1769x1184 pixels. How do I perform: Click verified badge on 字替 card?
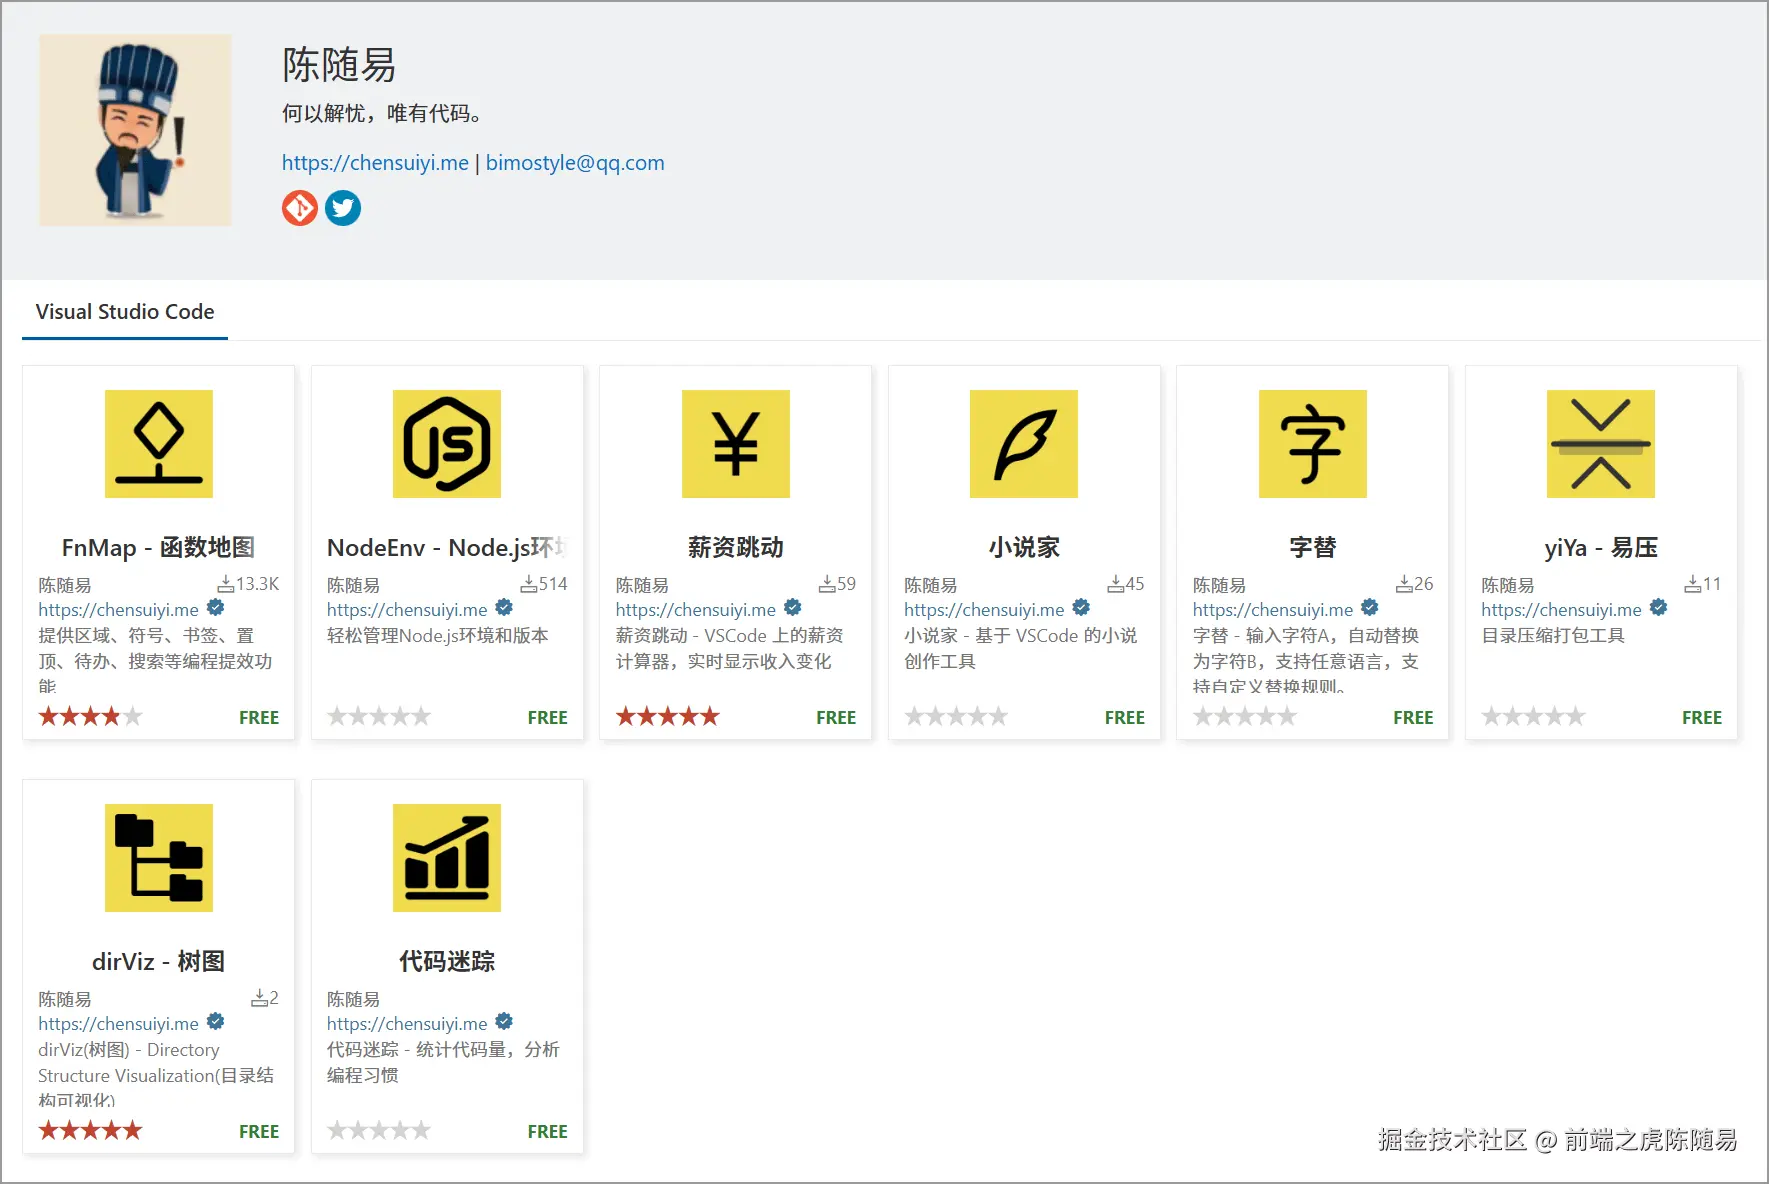point(1370,608)
